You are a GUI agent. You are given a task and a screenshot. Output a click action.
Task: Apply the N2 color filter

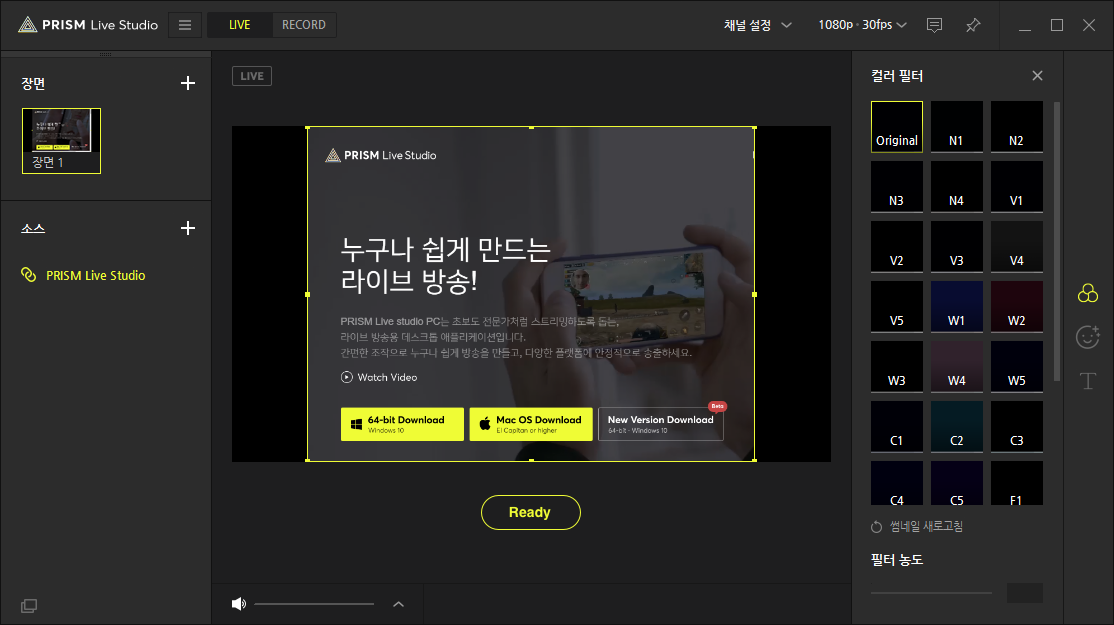pos(1017,126)
